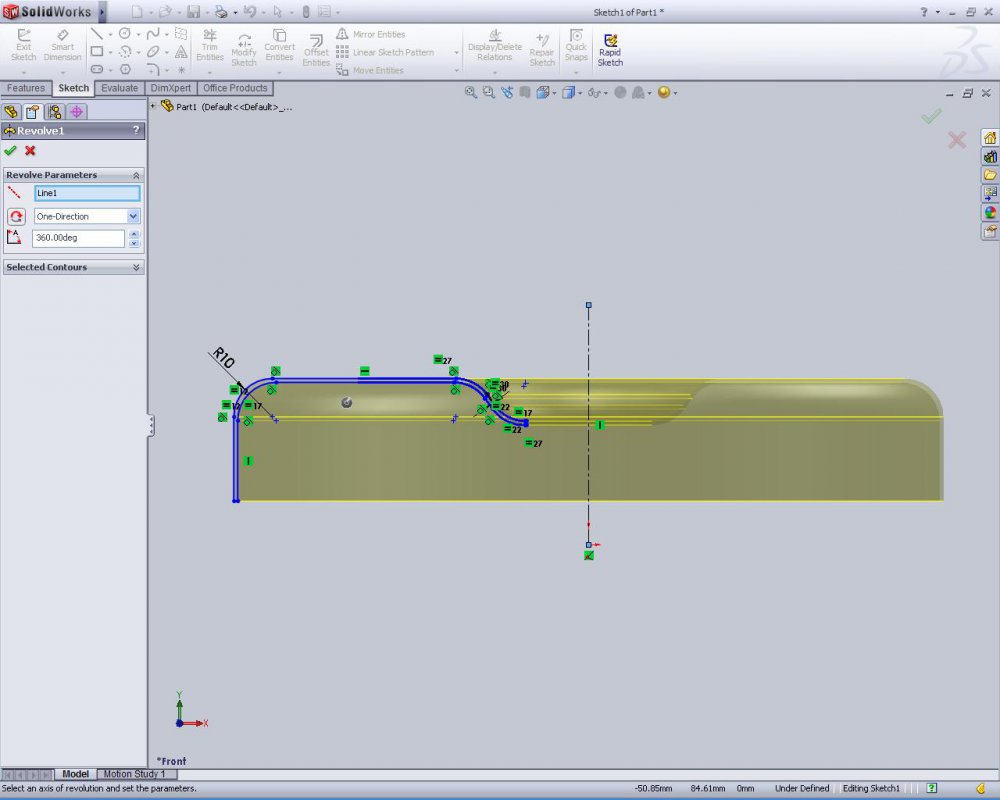Open the Appearances color ball in task pane
The image size is (1000, 800).
tap(990, 212)
